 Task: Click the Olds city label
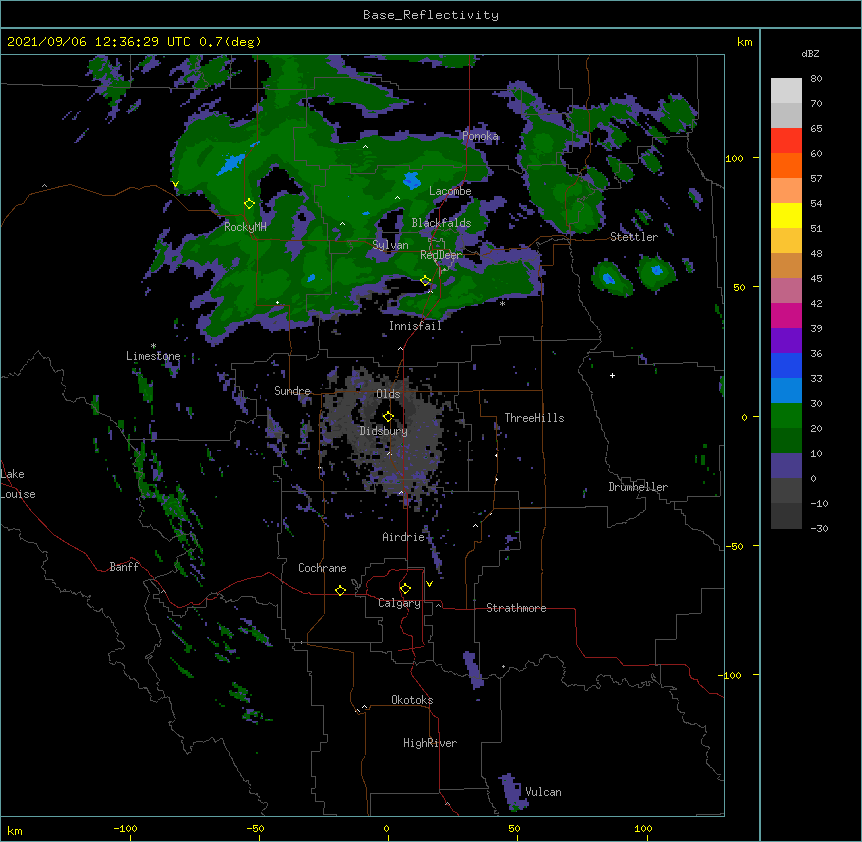[x=388, y=394]
